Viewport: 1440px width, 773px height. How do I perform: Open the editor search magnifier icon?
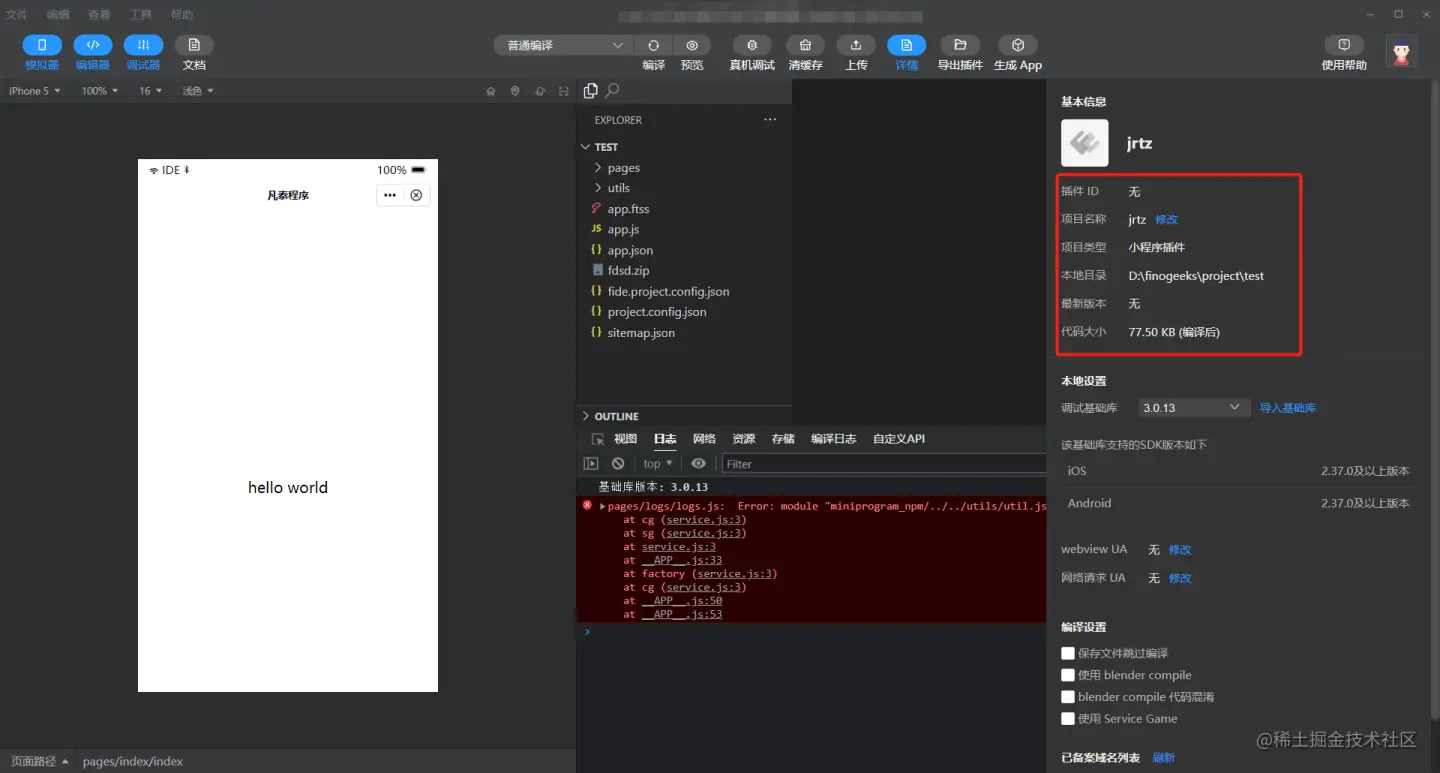pos(613,91)
